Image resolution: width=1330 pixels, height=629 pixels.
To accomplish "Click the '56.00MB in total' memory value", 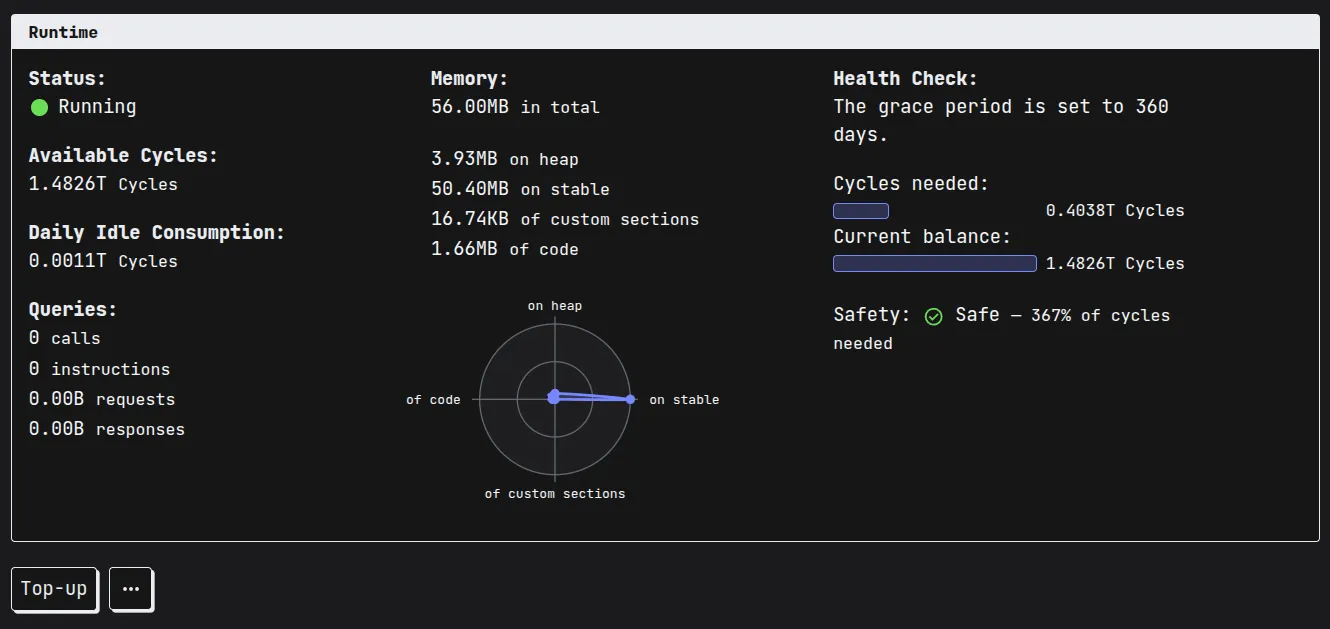I will coord(514,107).
